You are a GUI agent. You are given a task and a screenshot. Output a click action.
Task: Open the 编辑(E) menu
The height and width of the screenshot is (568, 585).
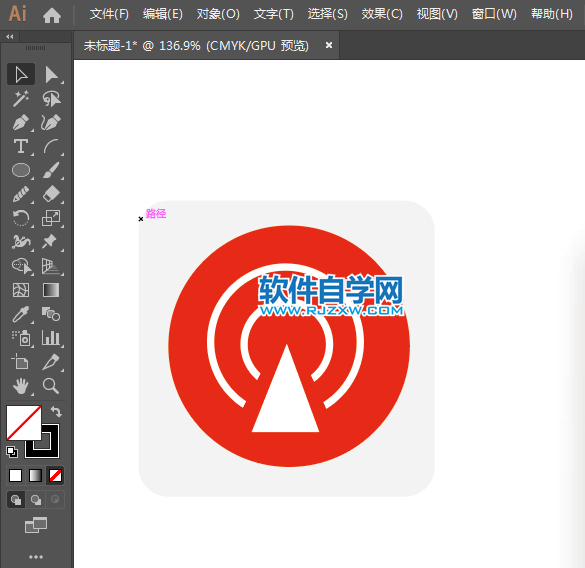click(163, 14)
